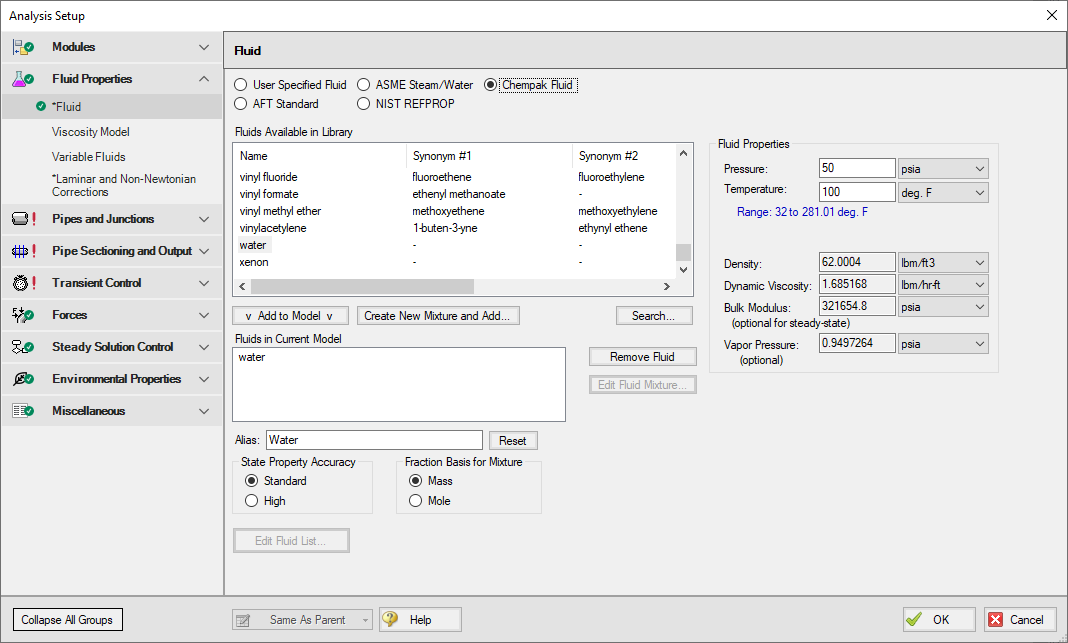
Task: Click Create New Mixture and Add button
Action: 437,316
